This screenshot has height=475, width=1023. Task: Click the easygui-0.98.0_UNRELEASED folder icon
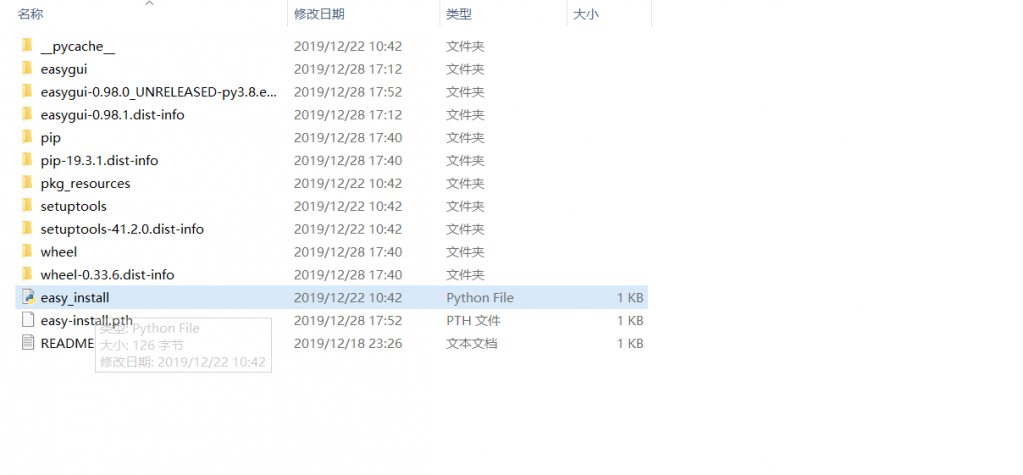tap(27, 91)
